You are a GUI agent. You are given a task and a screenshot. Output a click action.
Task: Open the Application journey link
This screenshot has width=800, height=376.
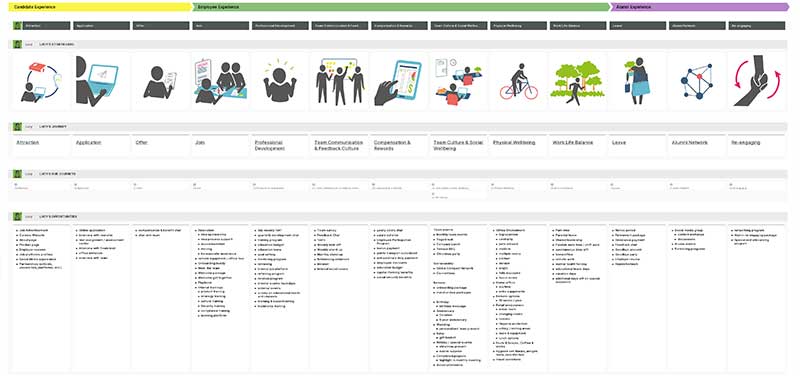pos(89,143)
